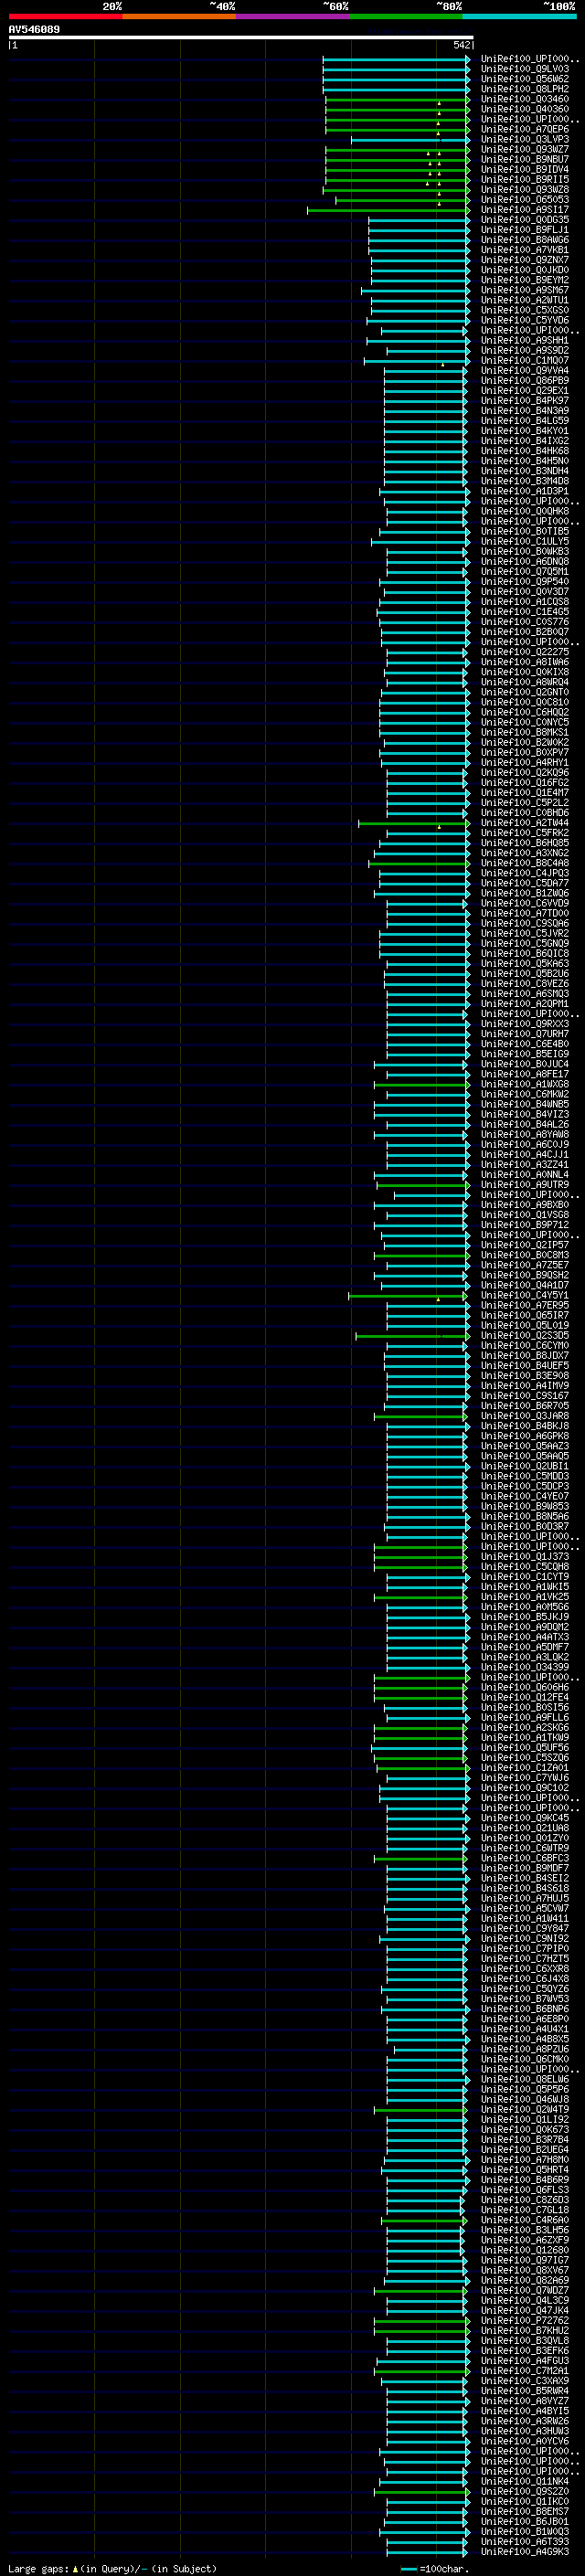Open hit UniRef100_Q9LV03

[x=524, y=69]
